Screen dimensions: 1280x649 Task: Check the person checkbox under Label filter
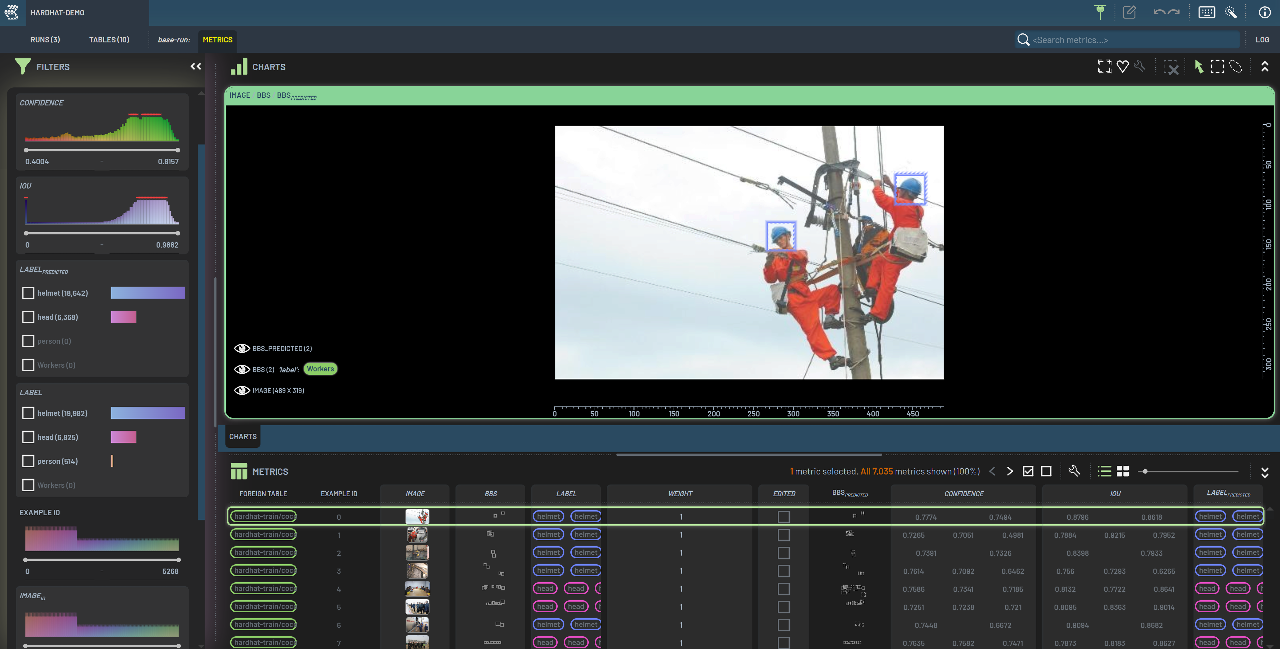click(28, 461)
